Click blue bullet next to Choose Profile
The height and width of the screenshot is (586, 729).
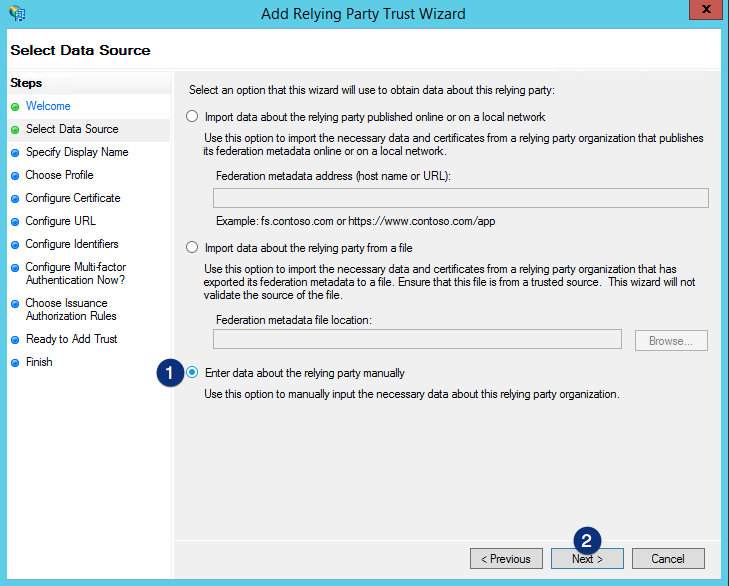(x=15, y=176)
